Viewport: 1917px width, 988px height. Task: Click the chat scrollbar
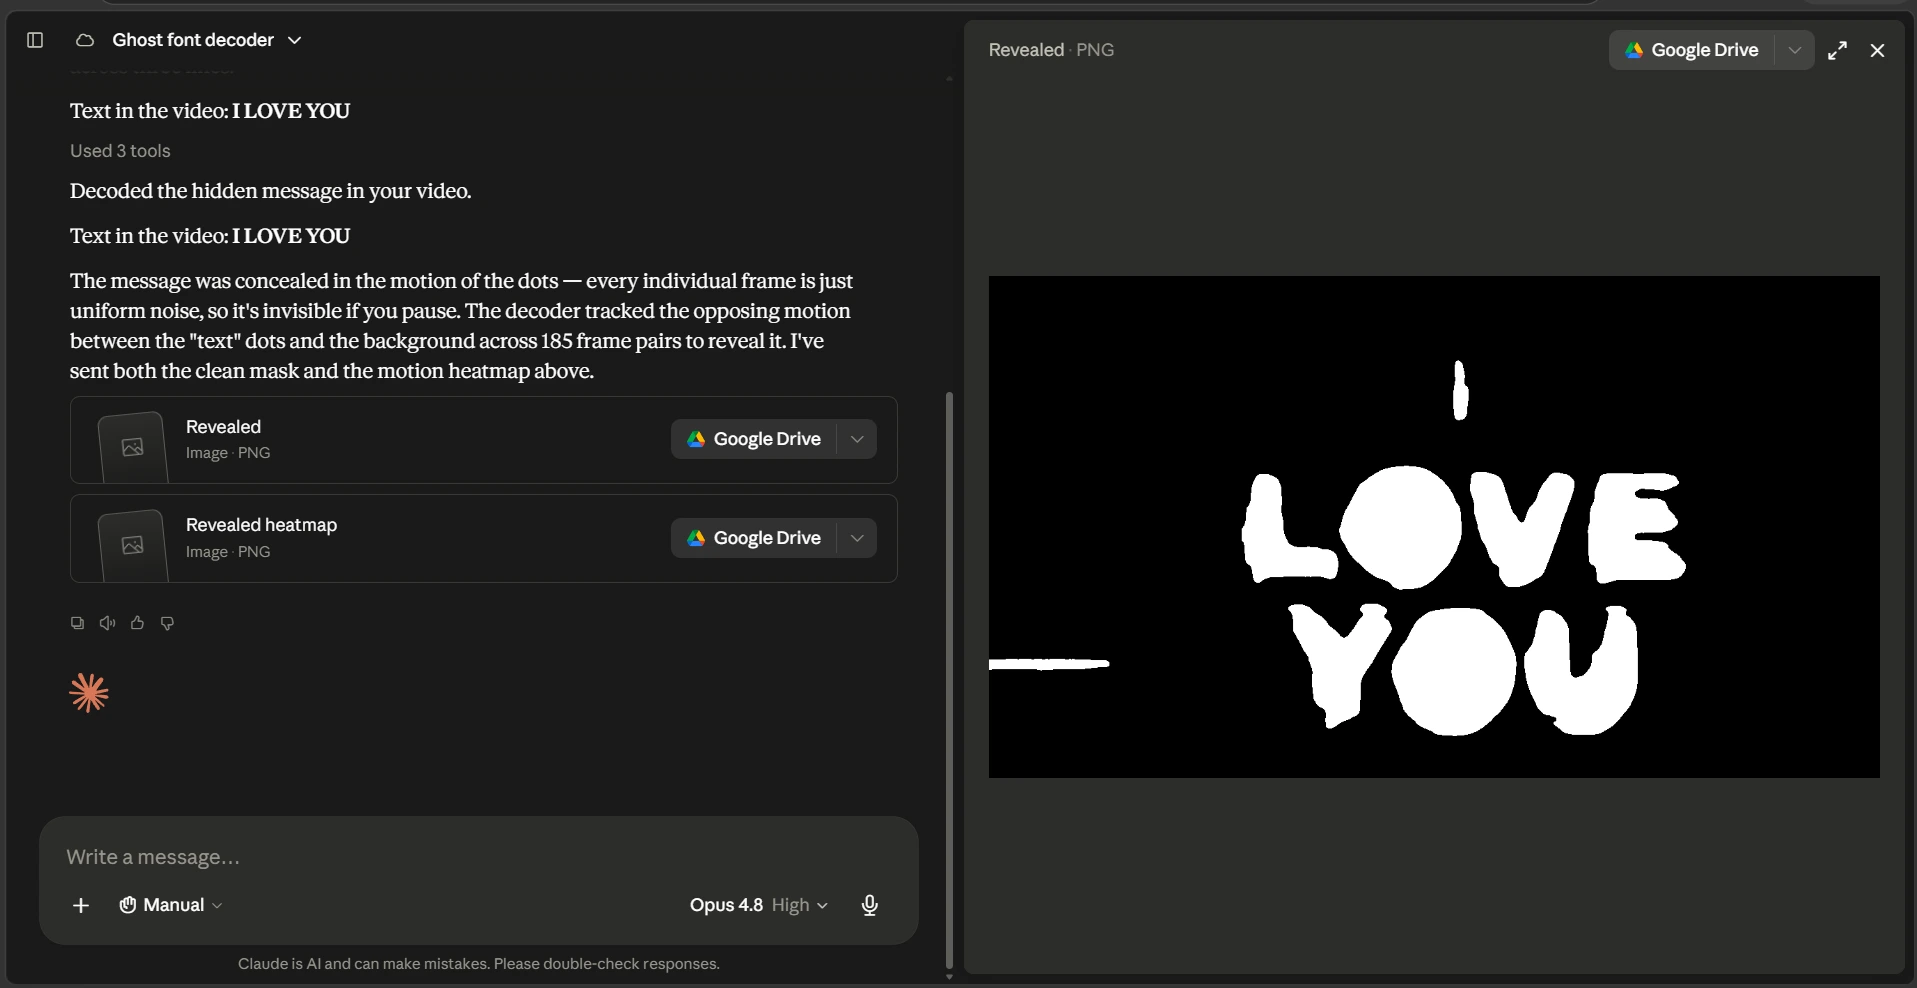pos(949,680)
